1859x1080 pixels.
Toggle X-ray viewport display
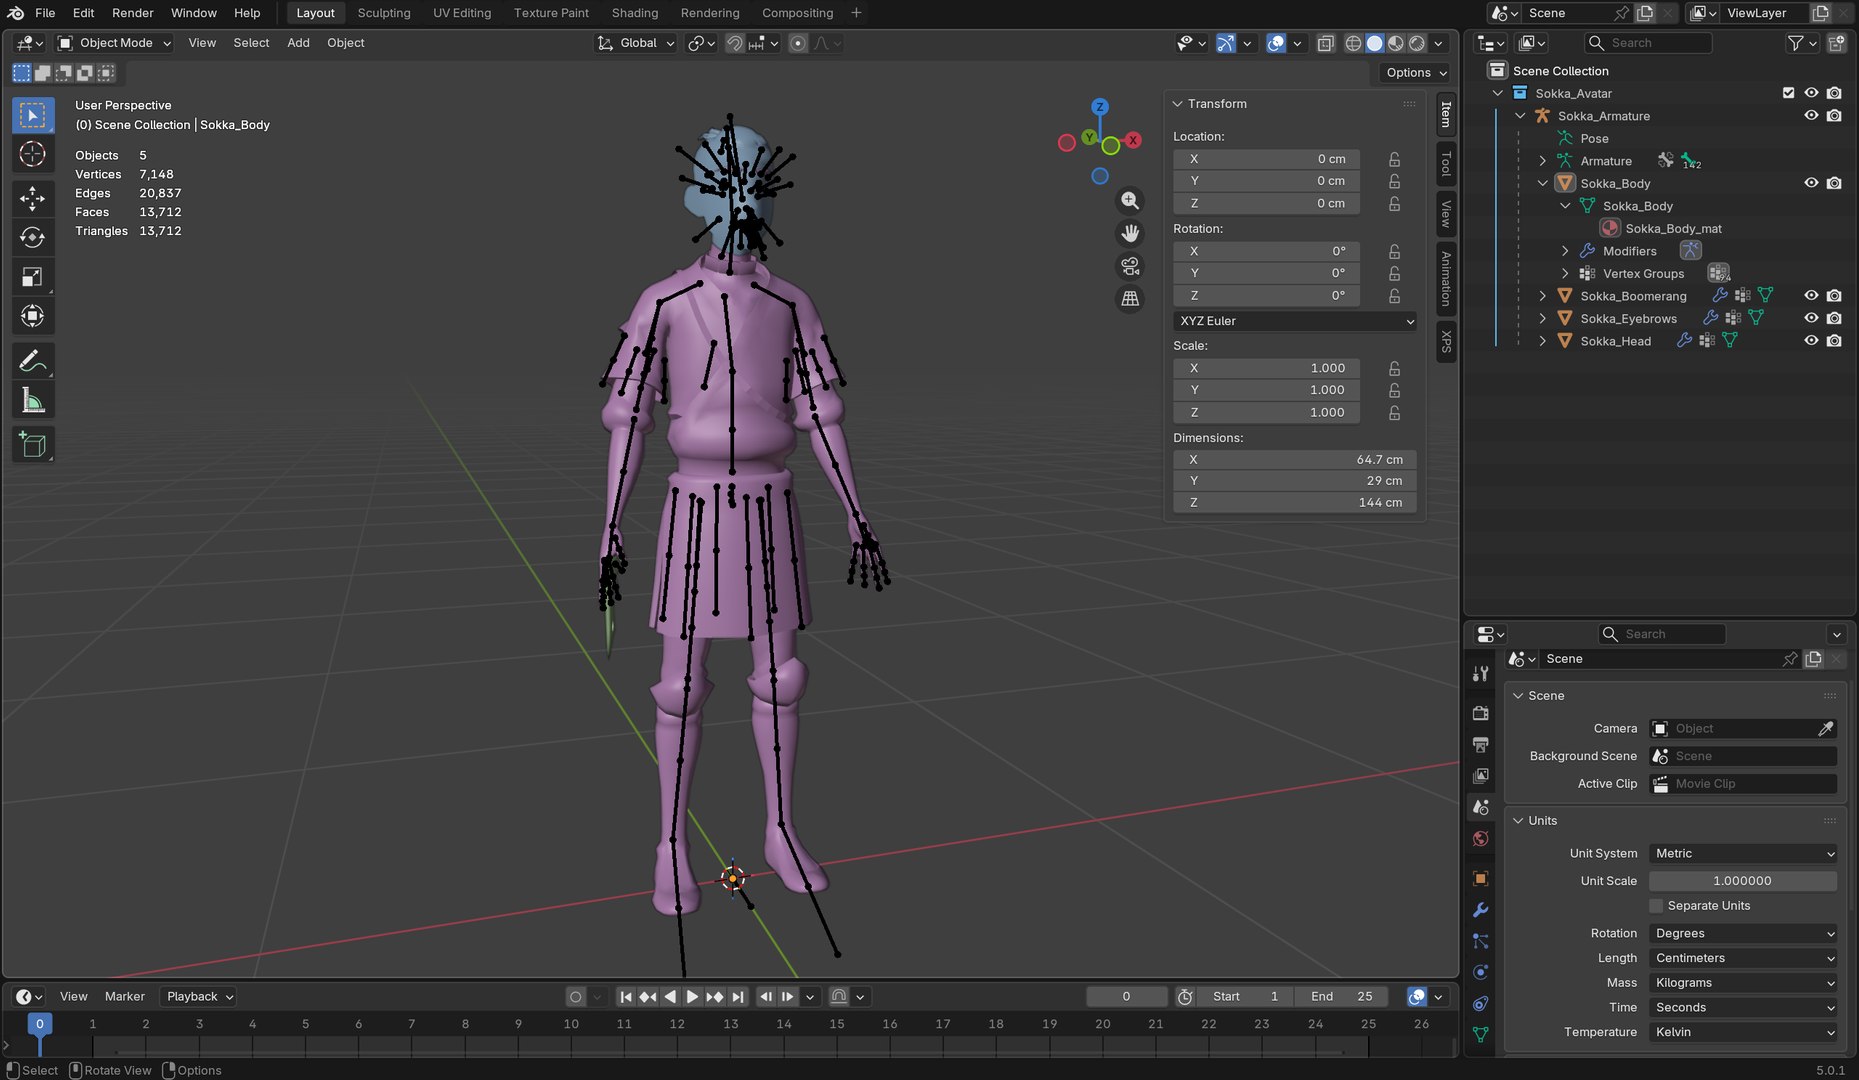coord(1325,43)
